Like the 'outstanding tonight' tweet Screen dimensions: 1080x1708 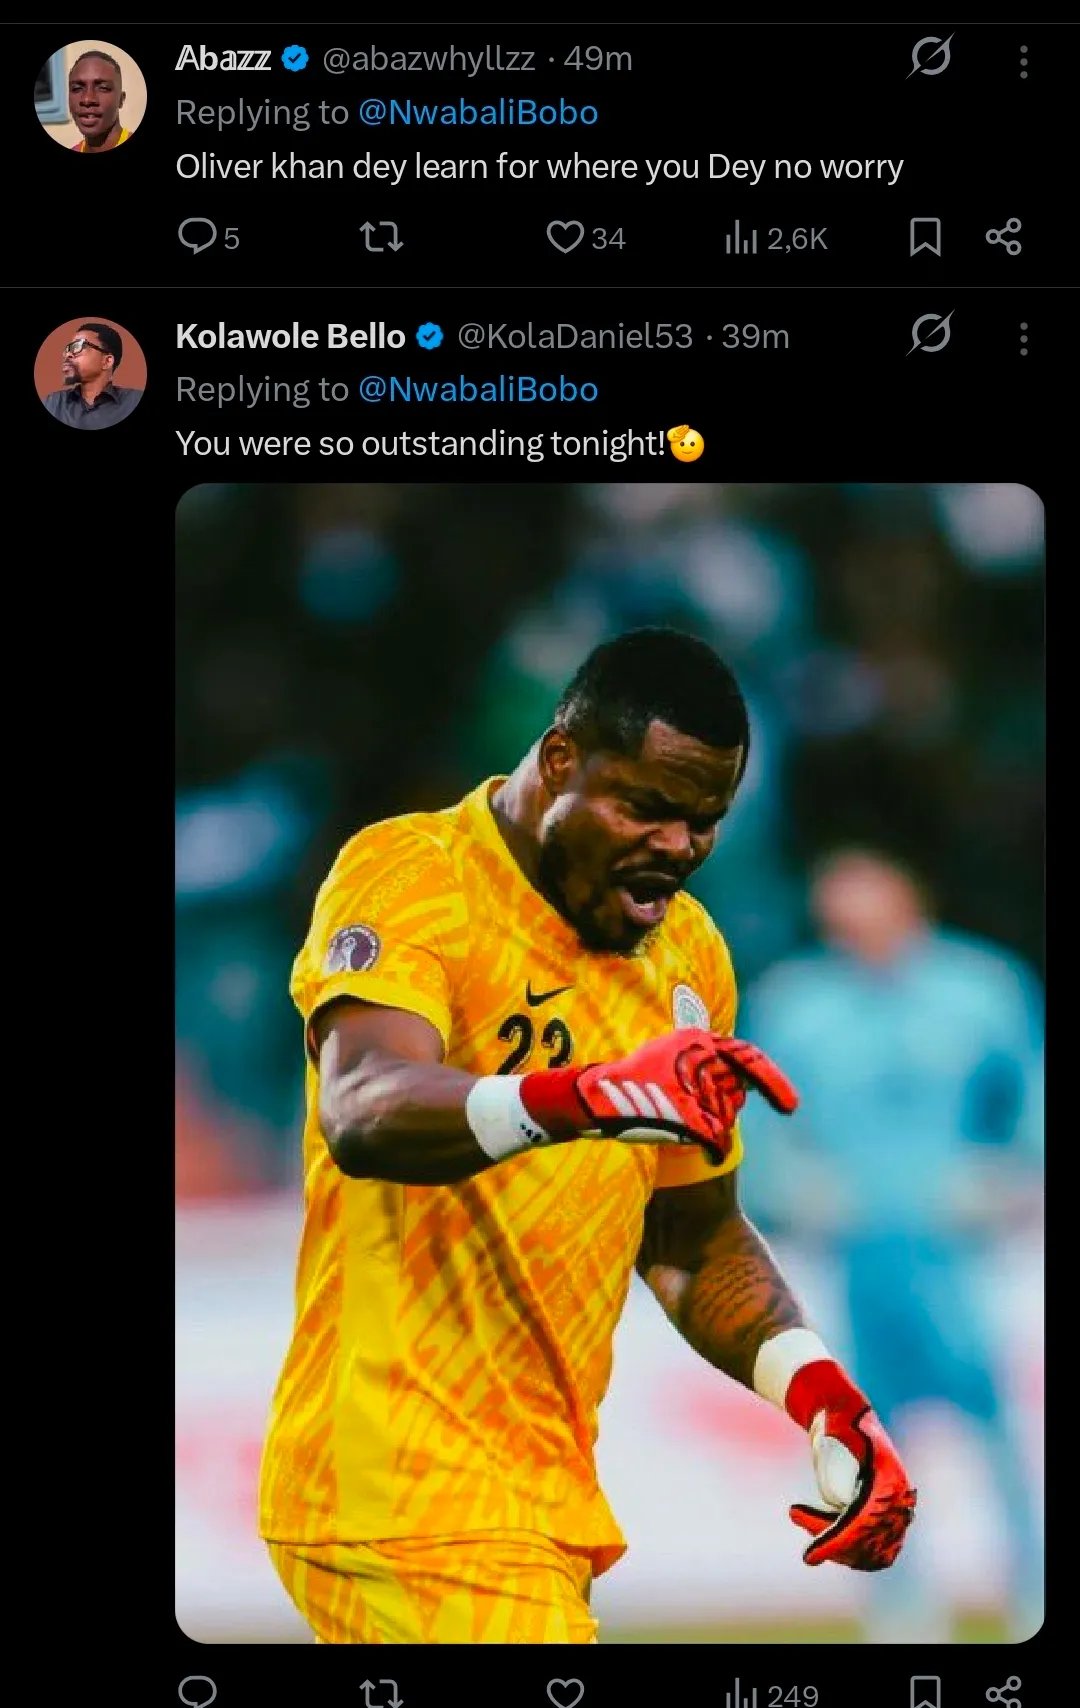(566, 1692)
